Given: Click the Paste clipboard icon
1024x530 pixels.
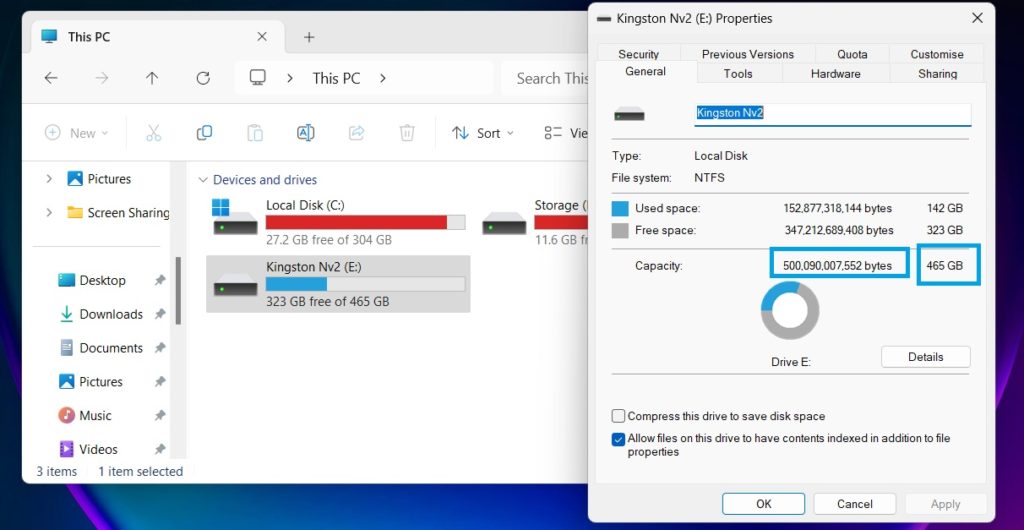Looking at the screenshot, I should point(255,133).
